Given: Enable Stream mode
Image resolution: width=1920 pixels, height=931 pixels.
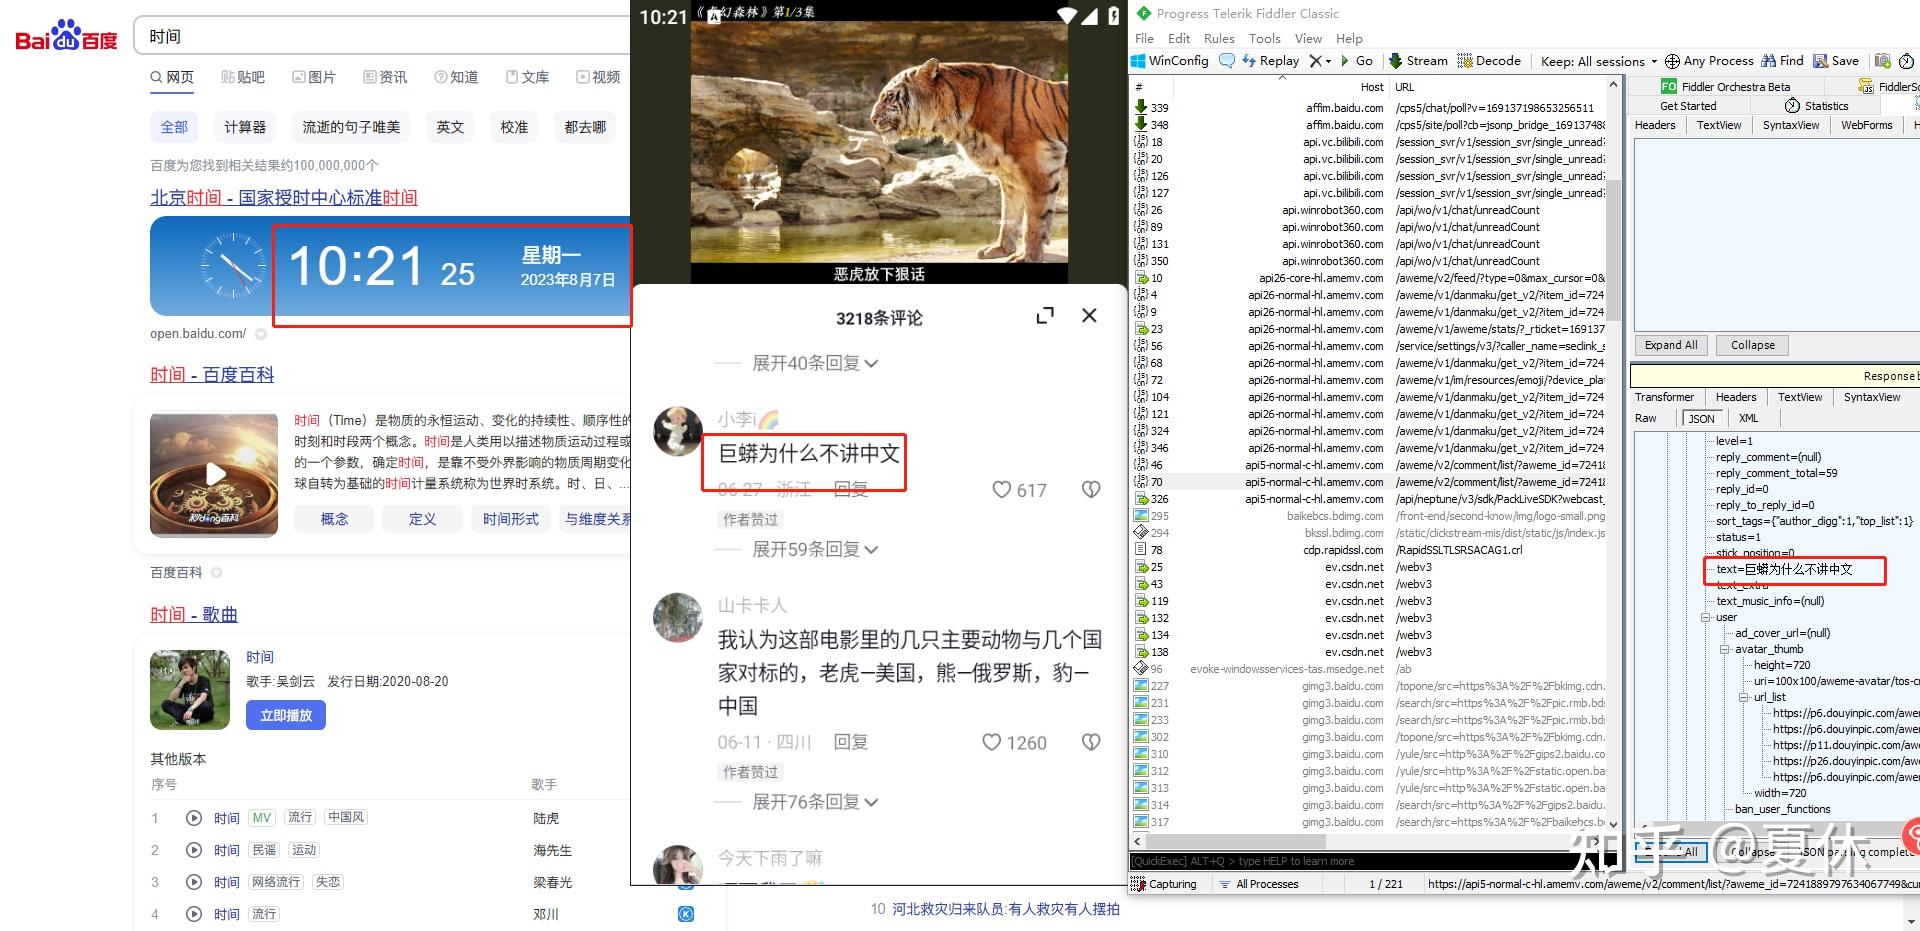Looking at the screenshot, I should tap(1418, 60).
